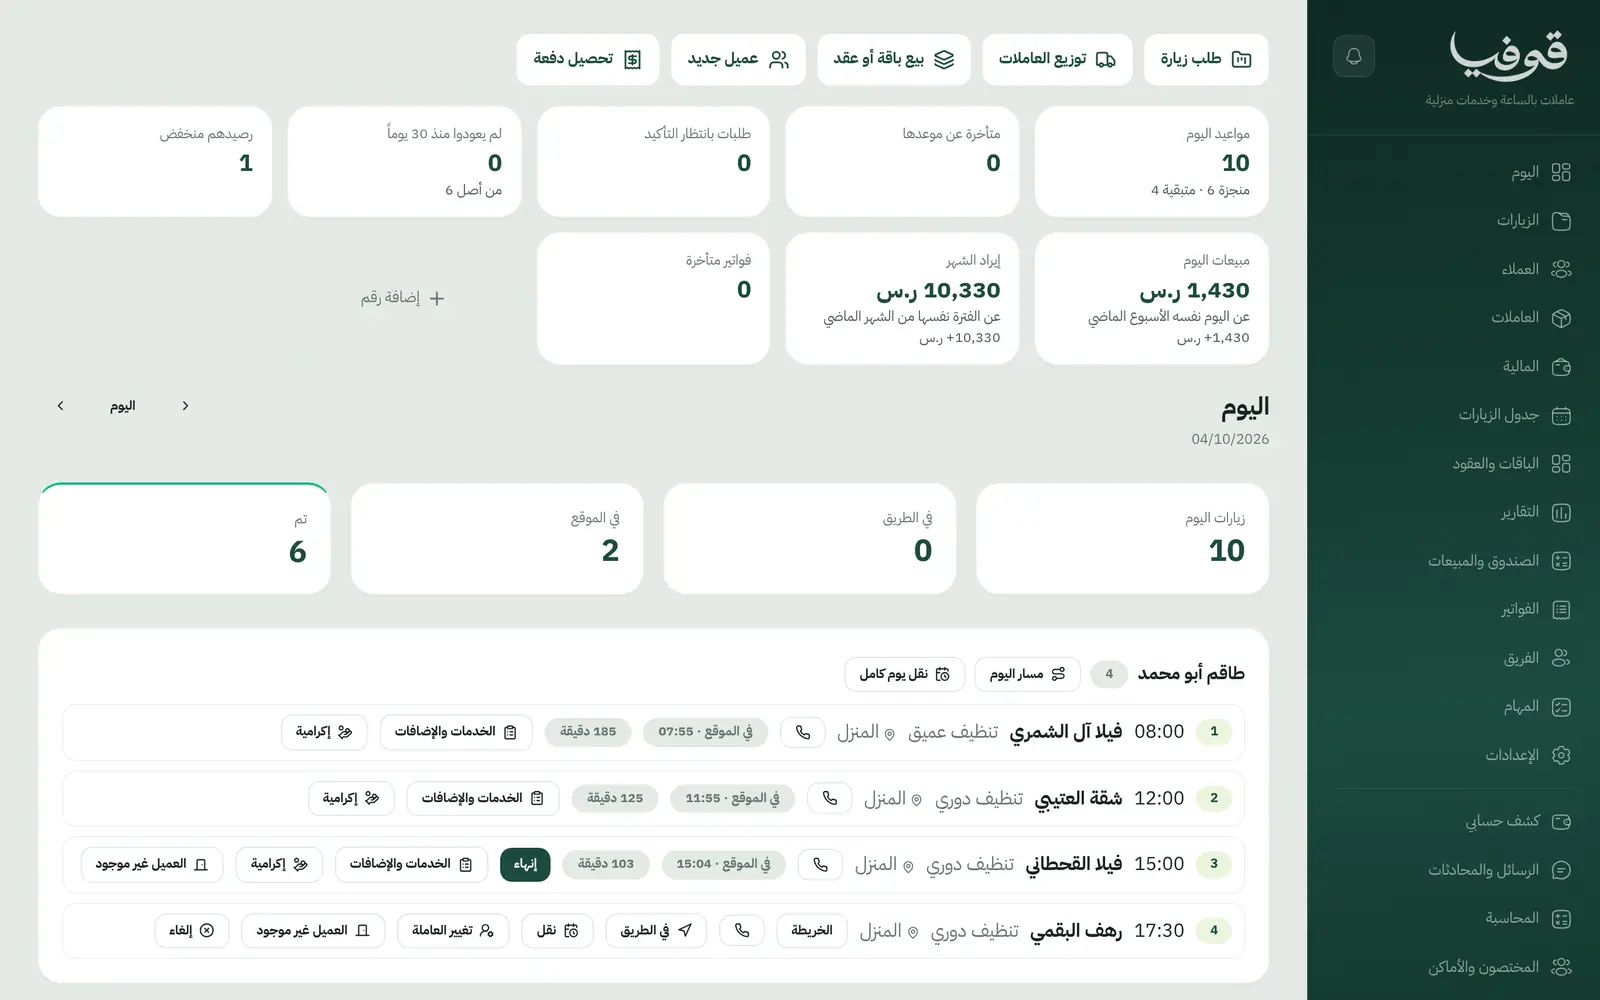
Task: Open مسار اليوم for طاقم أبو محمد
Action: coord(1027,674)
